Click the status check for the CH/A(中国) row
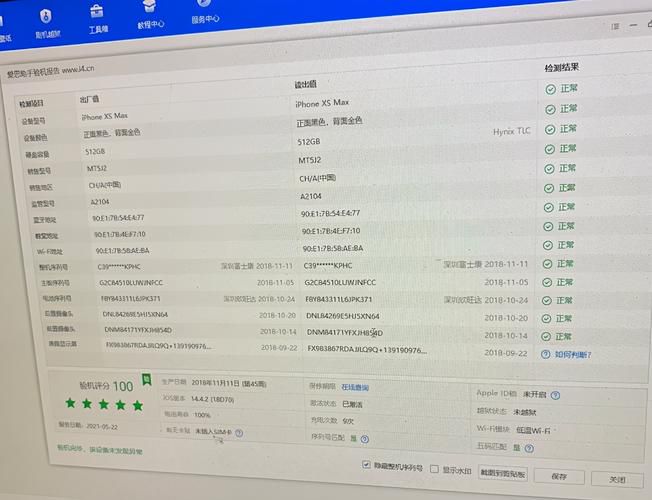This screenshot has width=652, height=500. coord(549,168)
